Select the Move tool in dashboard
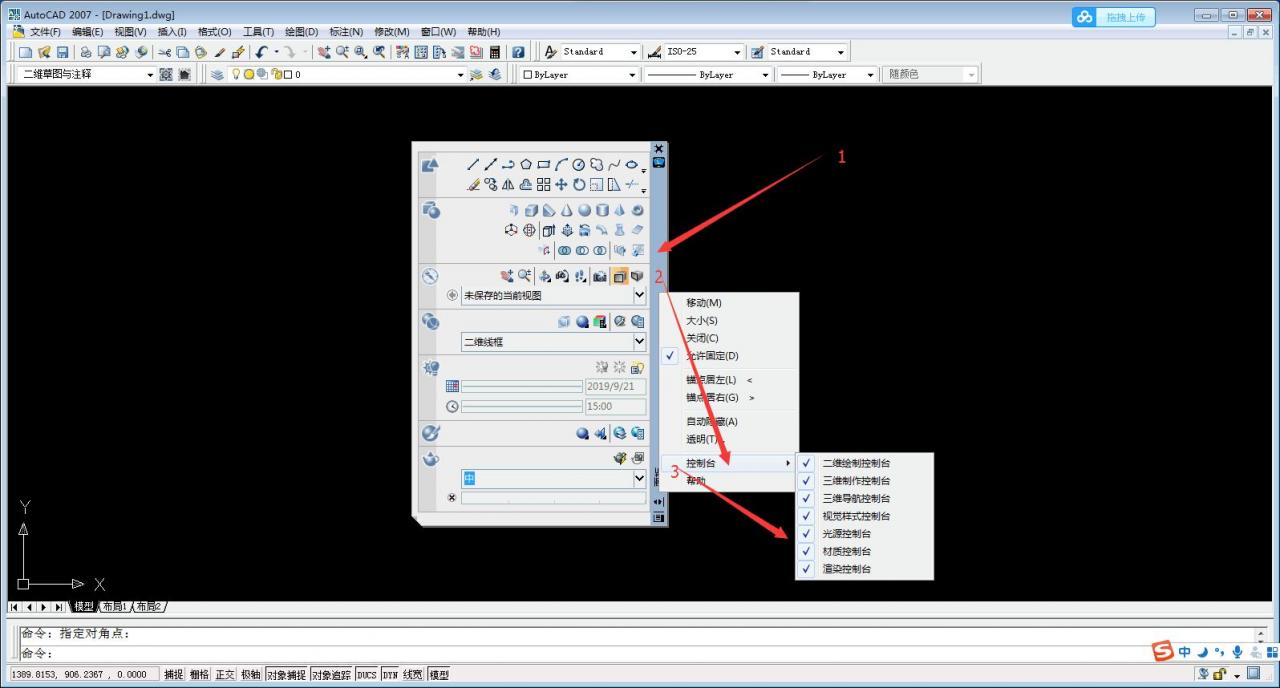This screenshot has width=1280, height=688. pyautogui.click(x=561, y=184)
